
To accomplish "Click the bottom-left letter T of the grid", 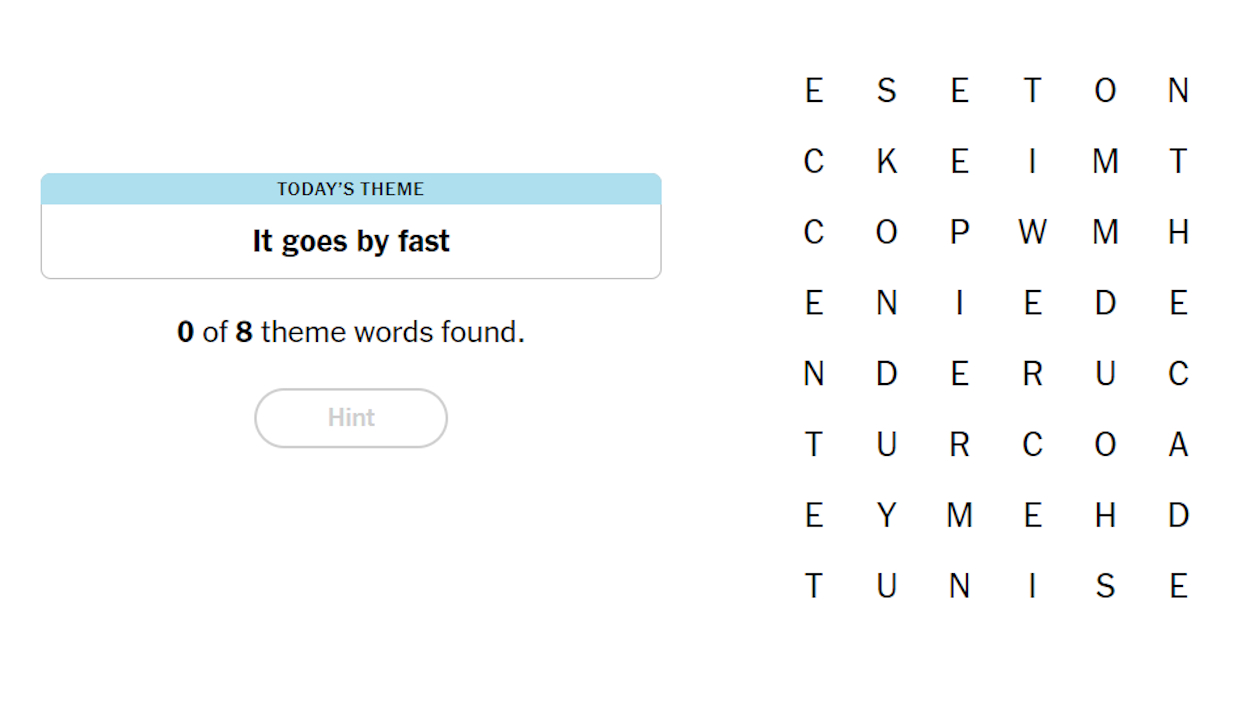I will [813, 586].
